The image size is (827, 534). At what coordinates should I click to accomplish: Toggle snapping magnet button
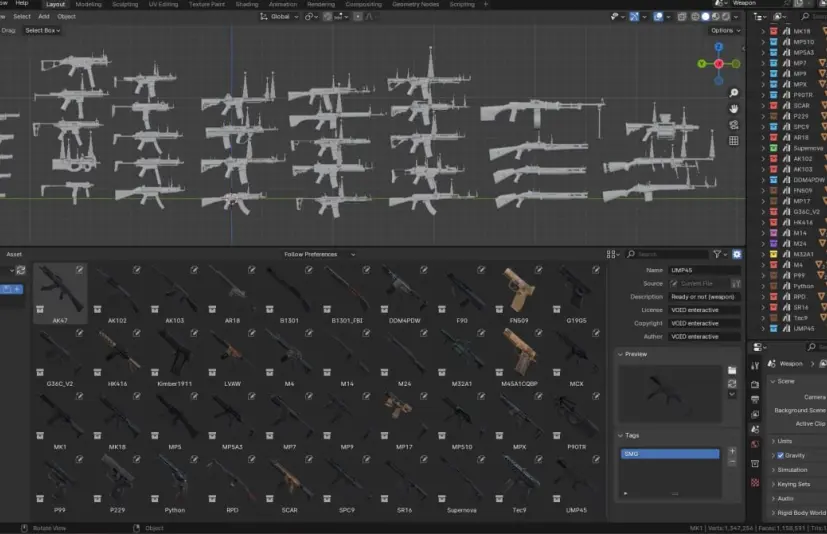[328, 17]
